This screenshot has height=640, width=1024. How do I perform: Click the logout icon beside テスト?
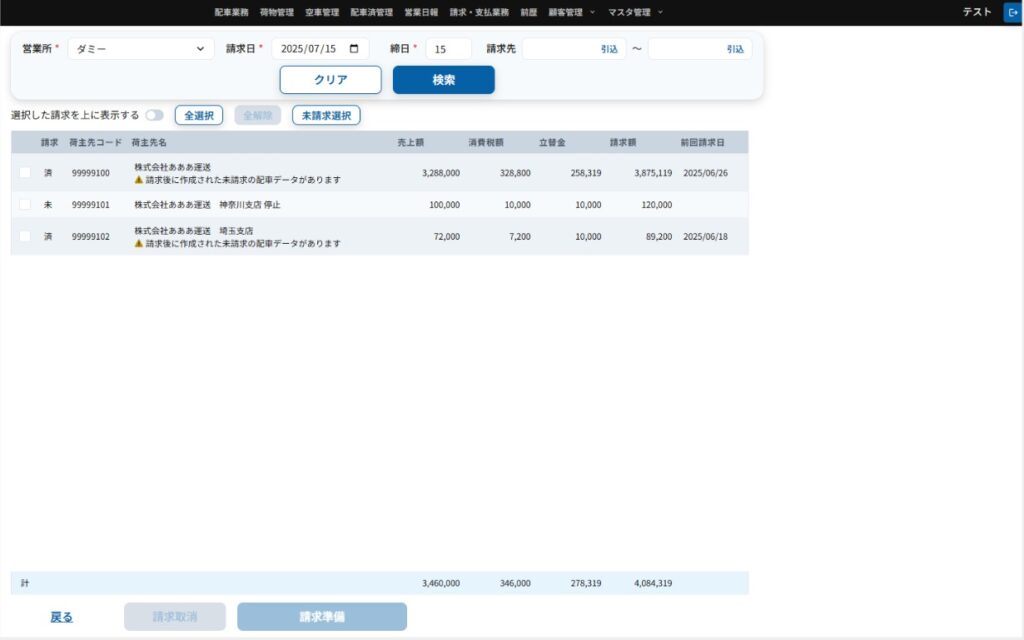(1011, 12)
